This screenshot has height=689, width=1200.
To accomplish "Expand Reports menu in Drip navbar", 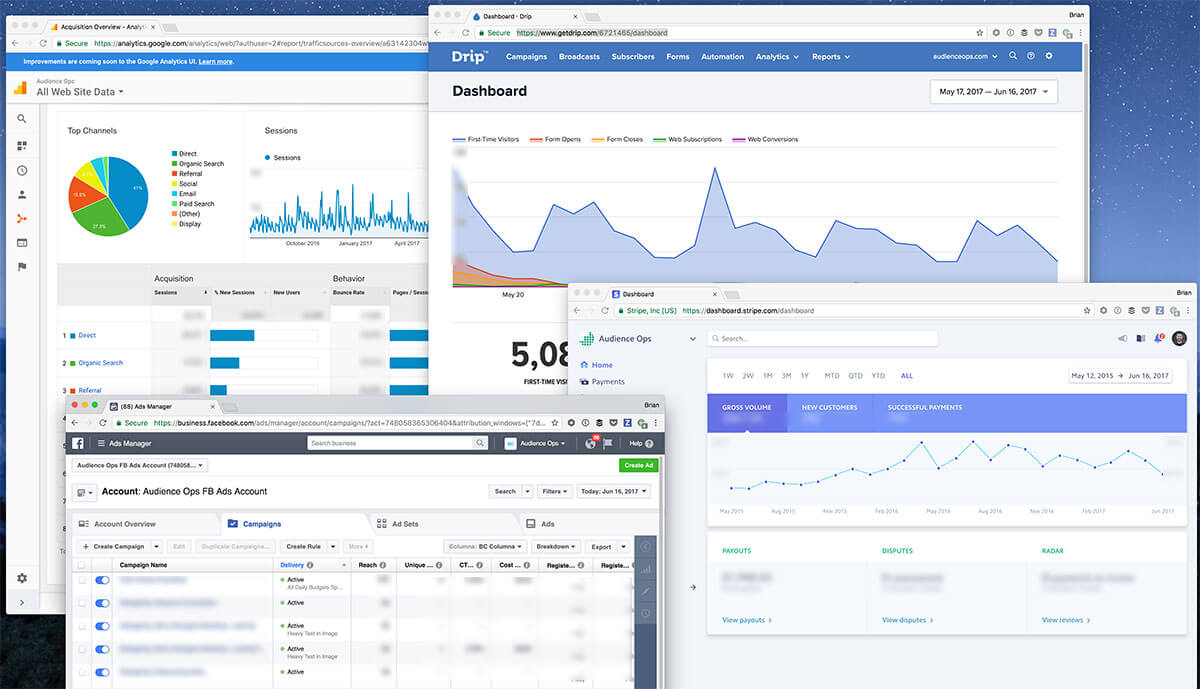I will point(830,57).
